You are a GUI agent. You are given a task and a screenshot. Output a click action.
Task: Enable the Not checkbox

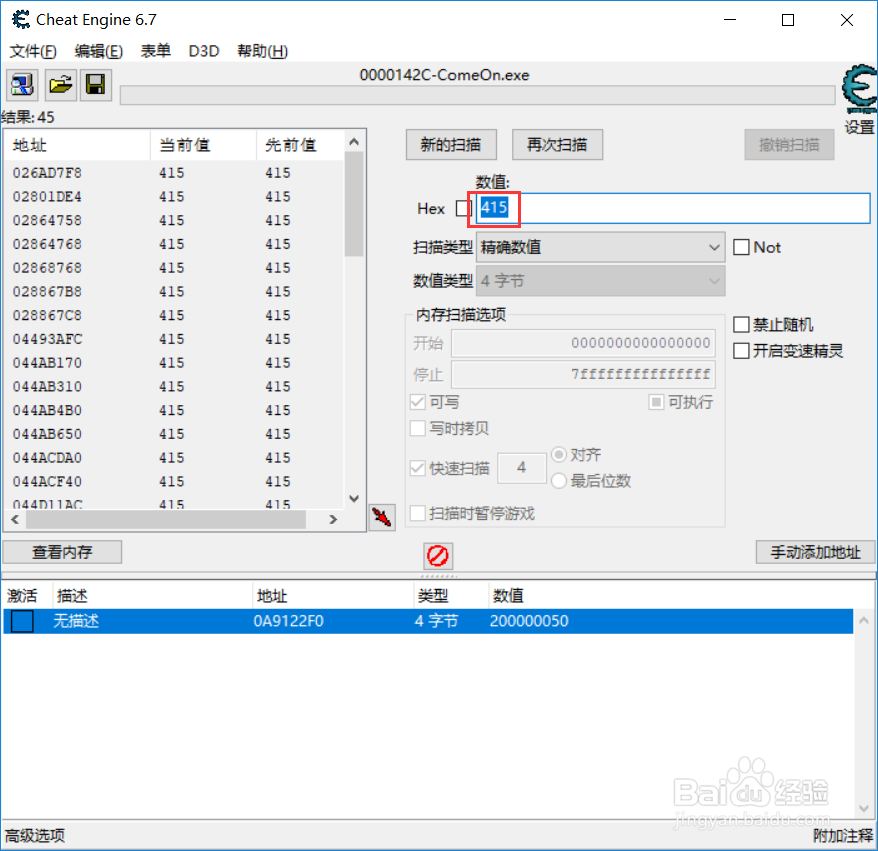741,247
